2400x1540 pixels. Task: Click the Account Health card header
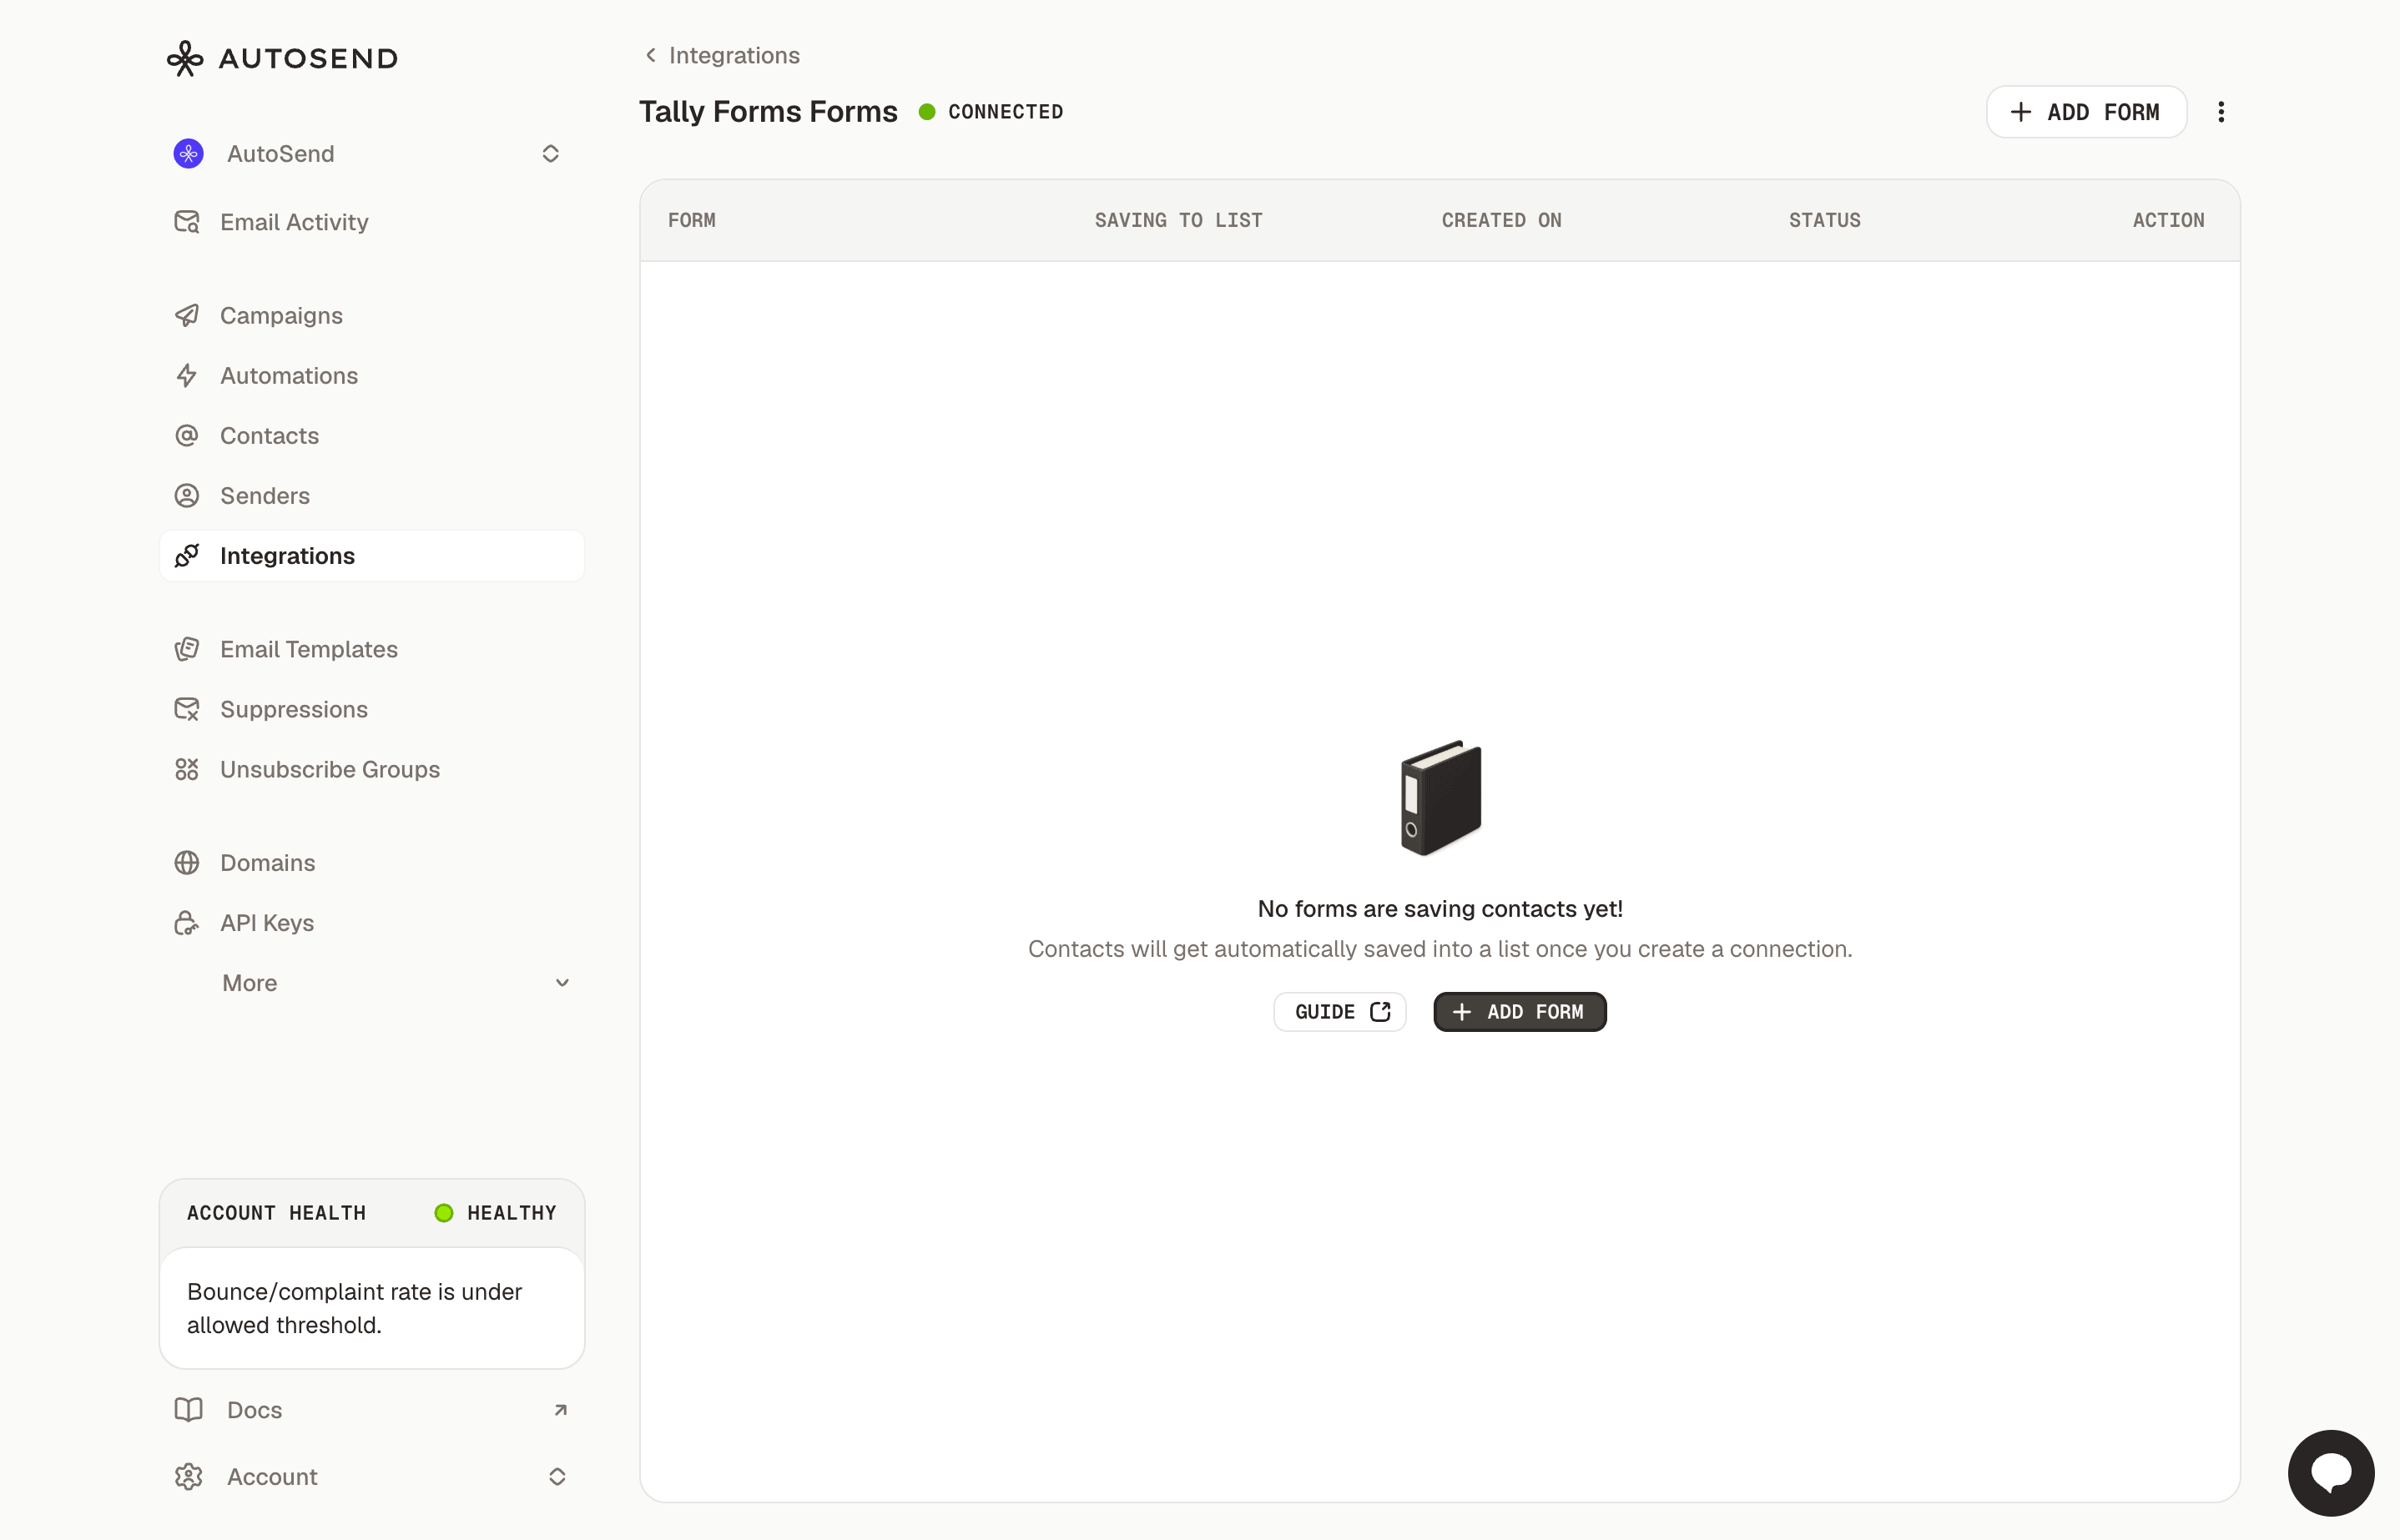372,1213
